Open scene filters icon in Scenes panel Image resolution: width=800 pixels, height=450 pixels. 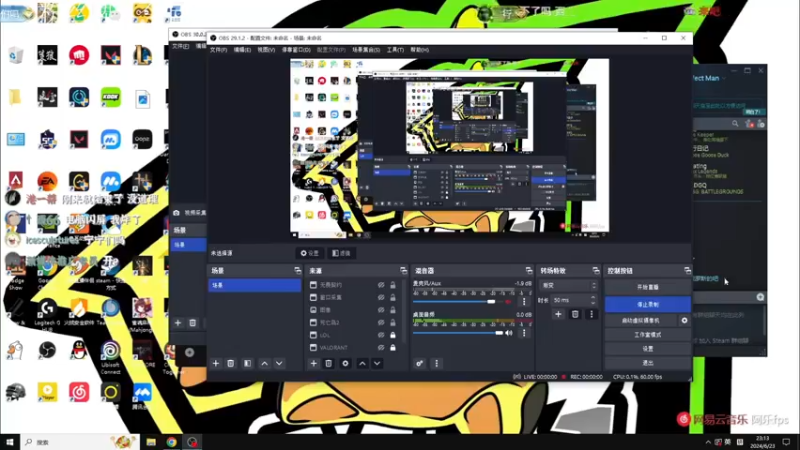click(247, 363)
